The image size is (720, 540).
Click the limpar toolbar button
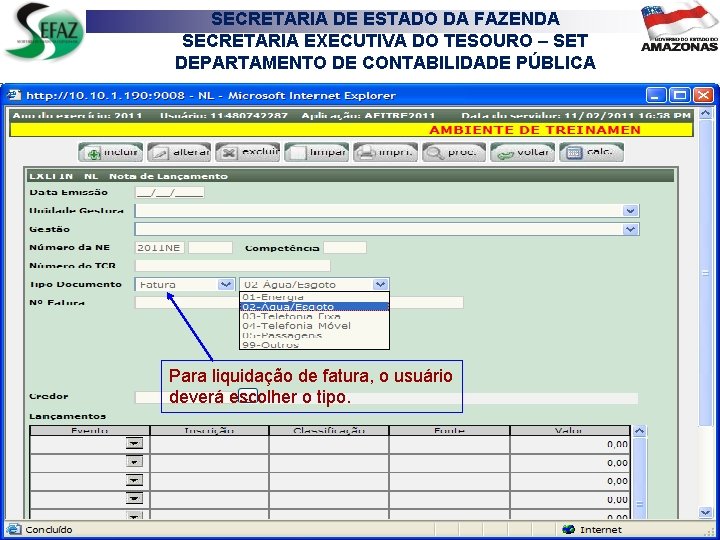point(316,152)
